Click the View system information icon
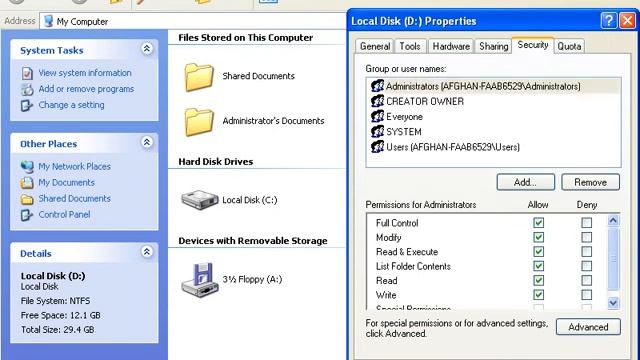The width and height of the screenshot is (640, 360). (x=27, y=73)
